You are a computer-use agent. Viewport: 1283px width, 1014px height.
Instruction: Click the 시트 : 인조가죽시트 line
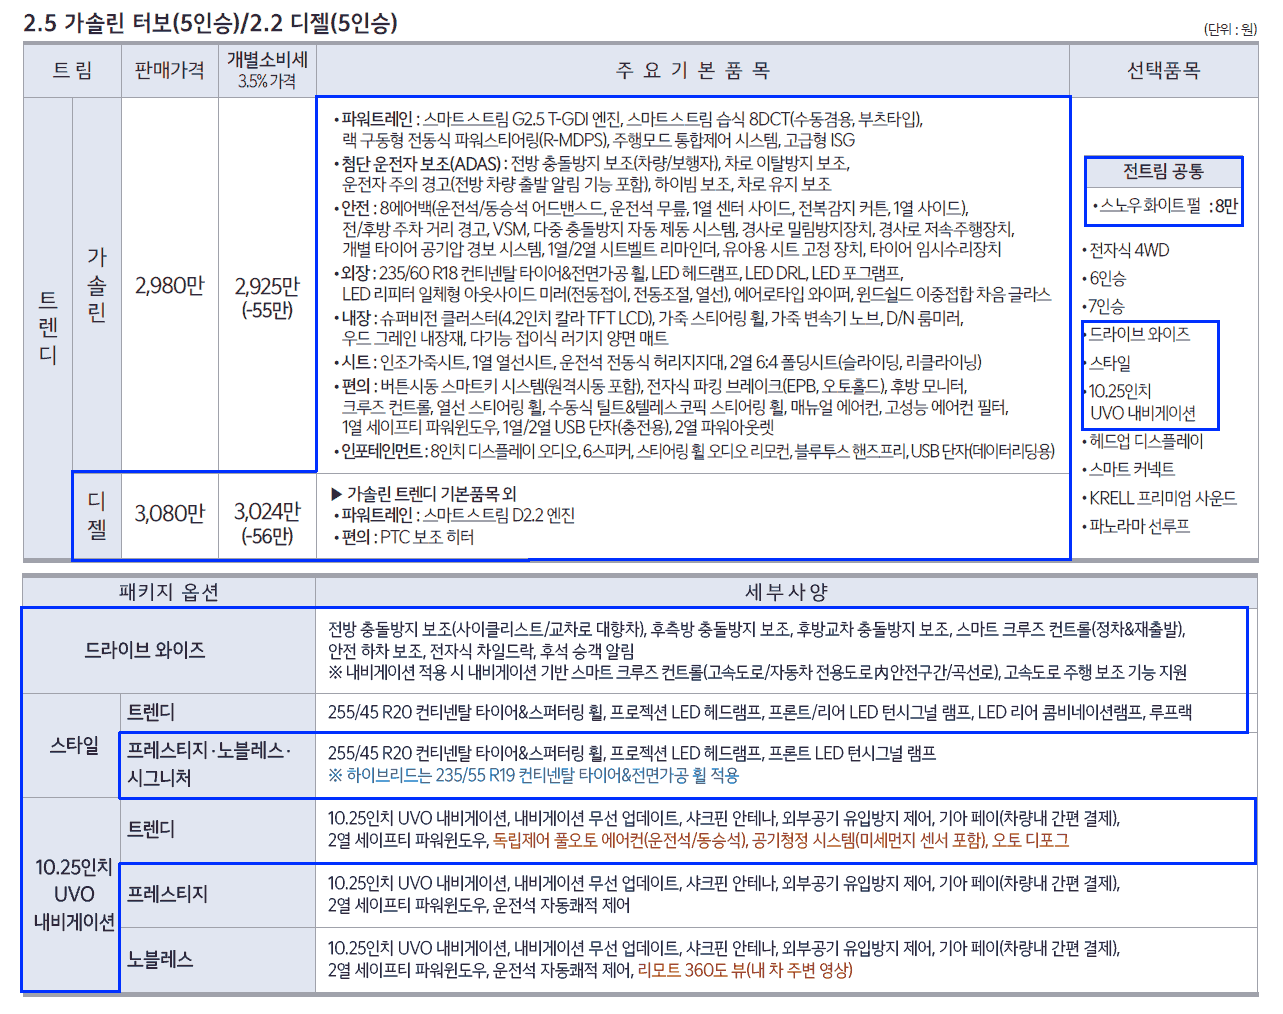(658, 362)
